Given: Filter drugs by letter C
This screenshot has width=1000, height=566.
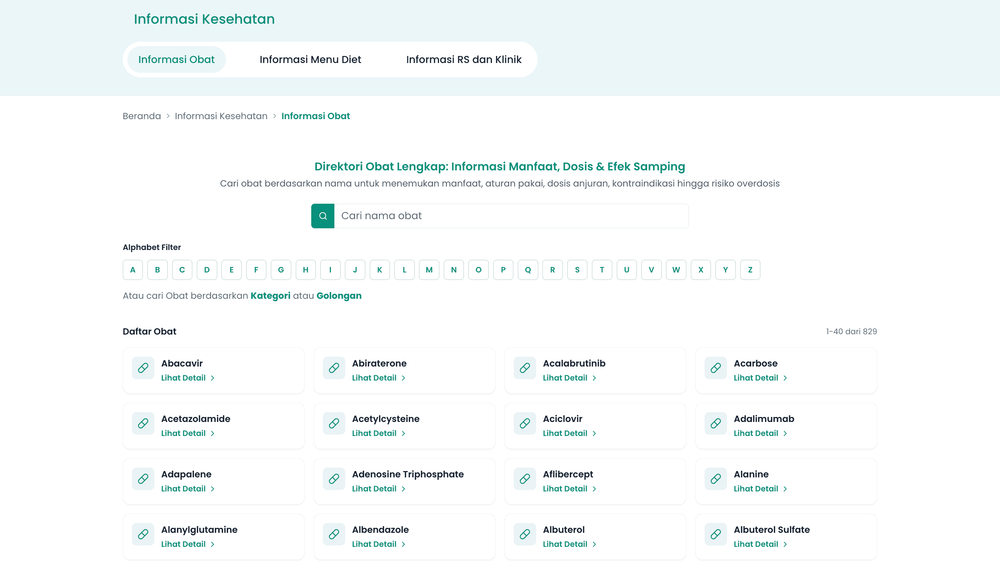Looking at the screenshot, I should tap(182, 270).
